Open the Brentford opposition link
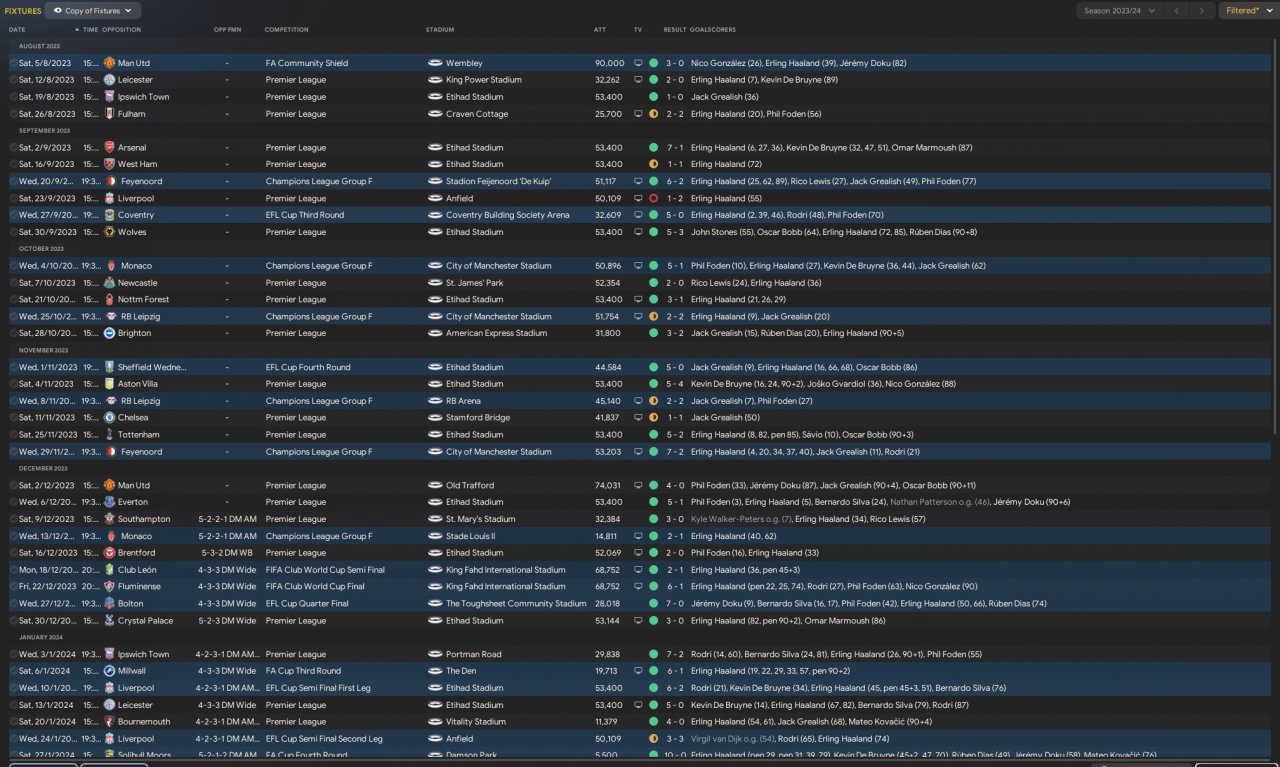The width and height of the screenshot is (1280, 767). coord(137,553)
